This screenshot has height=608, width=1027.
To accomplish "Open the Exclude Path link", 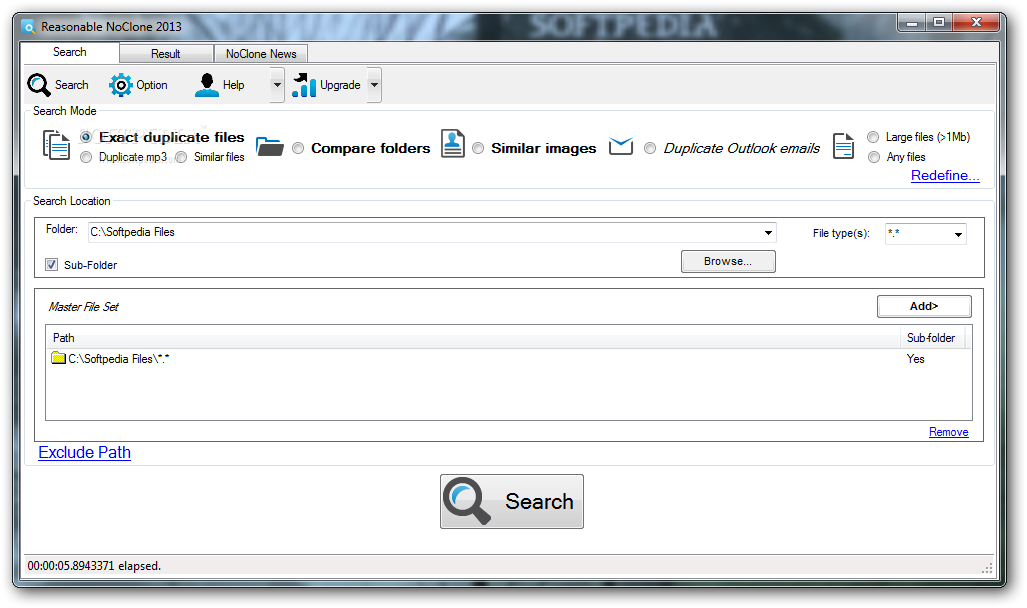I will (x=84, y=453).
